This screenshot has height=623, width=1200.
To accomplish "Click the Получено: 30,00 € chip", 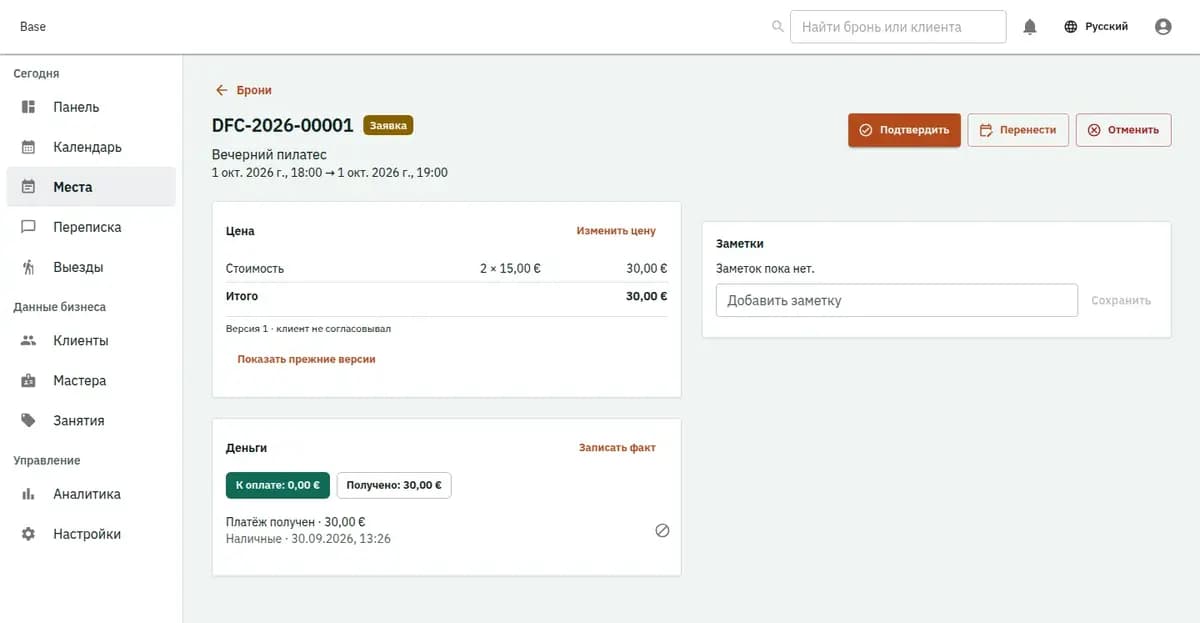I will click(x=394, y=485).
